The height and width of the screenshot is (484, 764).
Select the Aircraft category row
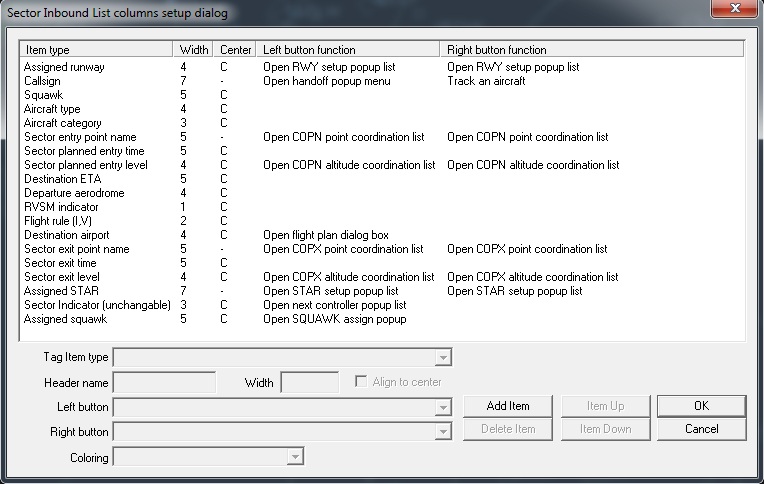(382, 123)
